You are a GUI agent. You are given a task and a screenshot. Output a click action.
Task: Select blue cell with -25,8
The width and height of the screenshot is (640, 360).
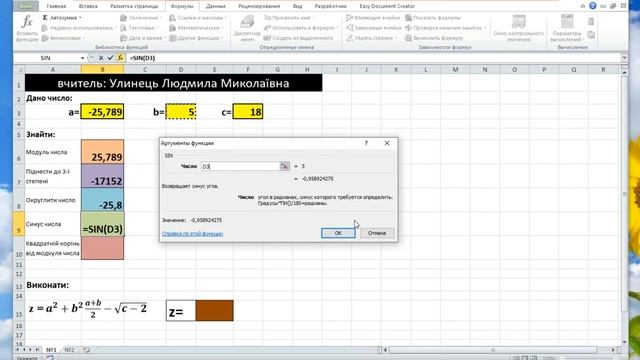102,200
